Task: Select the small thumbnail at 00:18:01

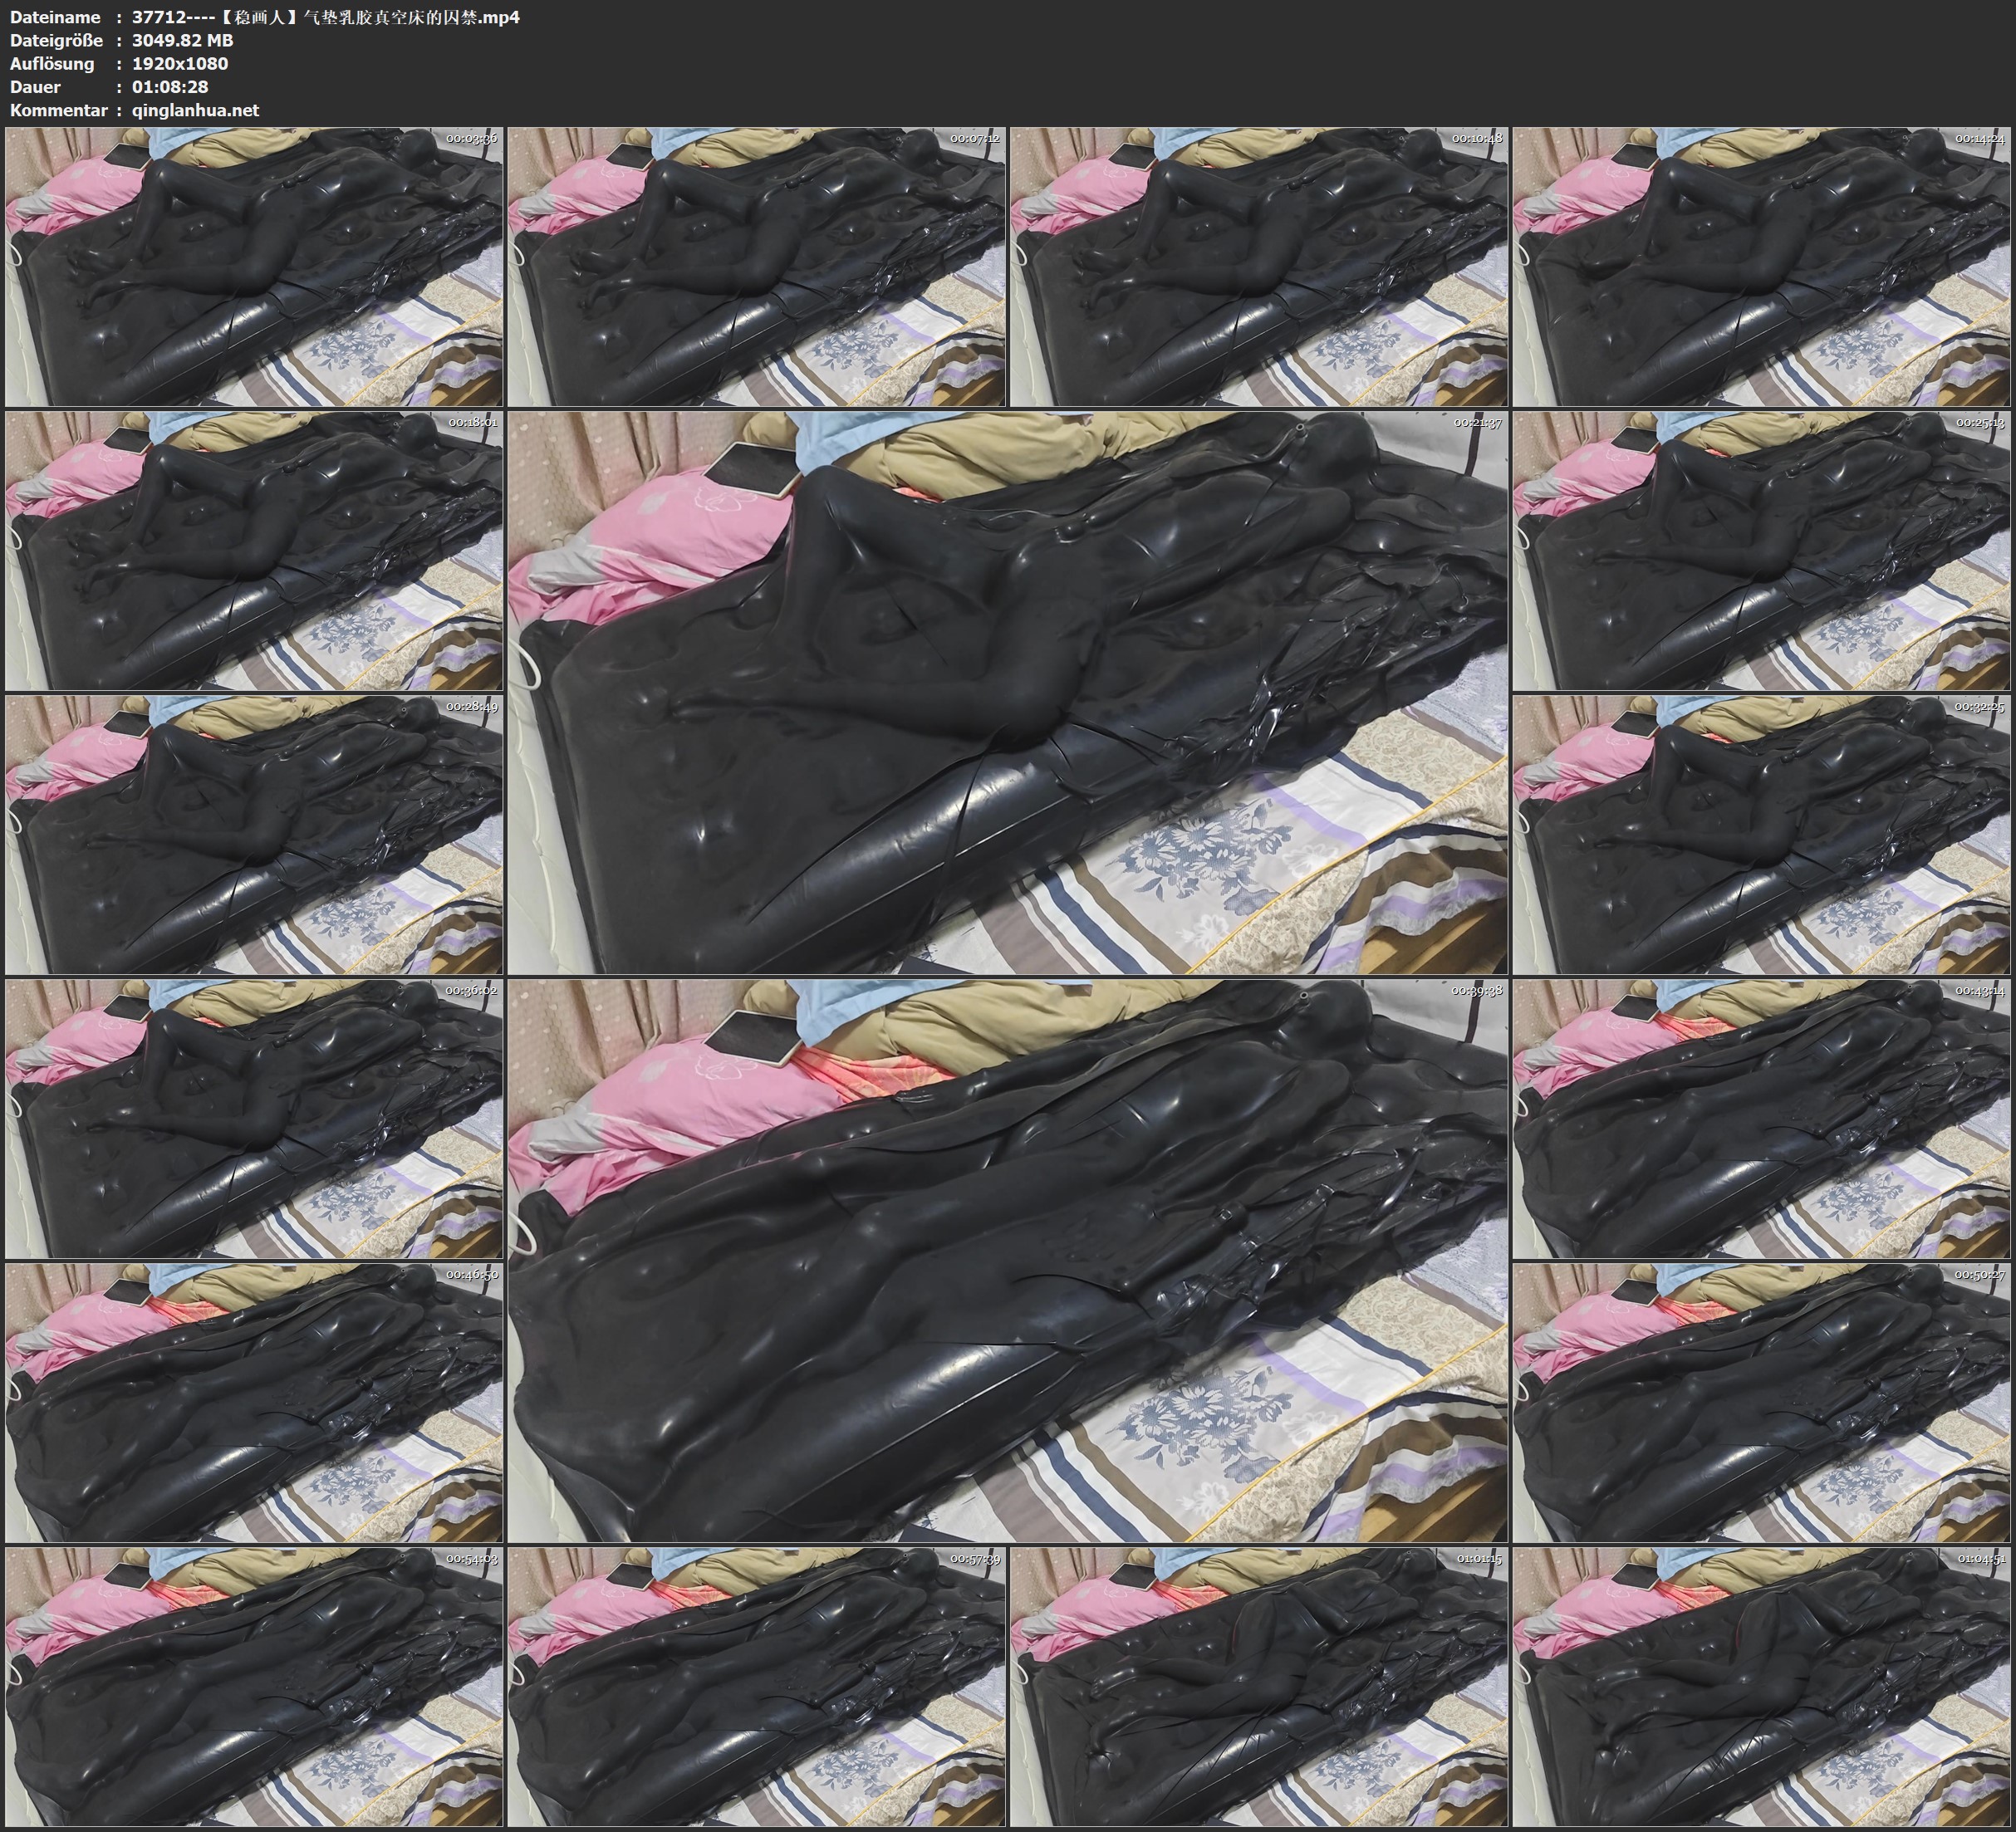Action: pos(254,550)
